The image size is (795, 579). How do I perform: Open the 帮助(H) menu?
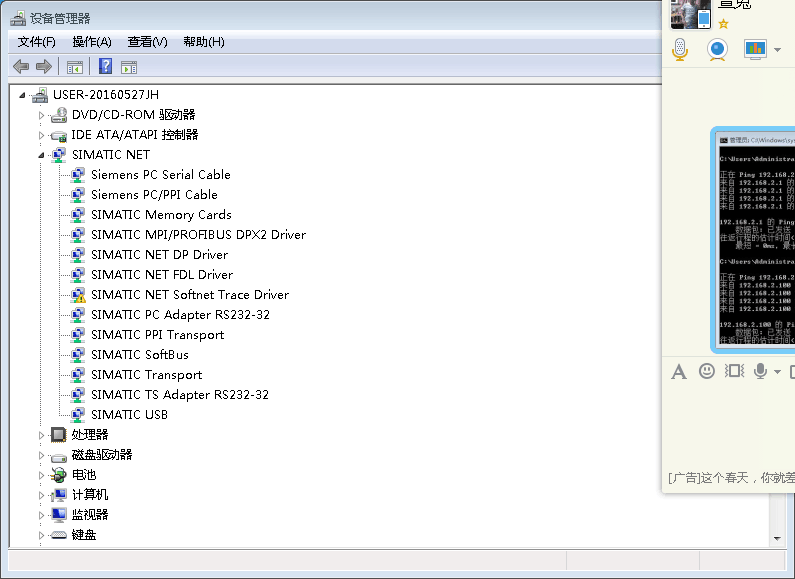204,42
